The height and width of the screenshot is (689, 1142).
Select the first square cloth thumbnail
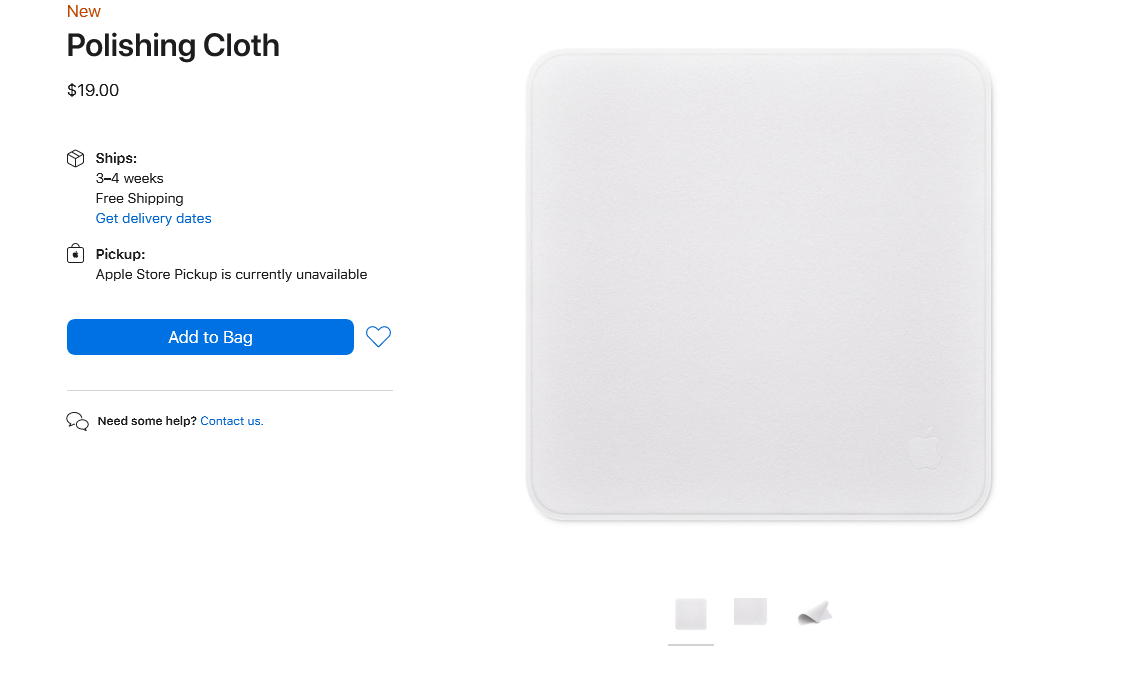click(x=690, y=614)
